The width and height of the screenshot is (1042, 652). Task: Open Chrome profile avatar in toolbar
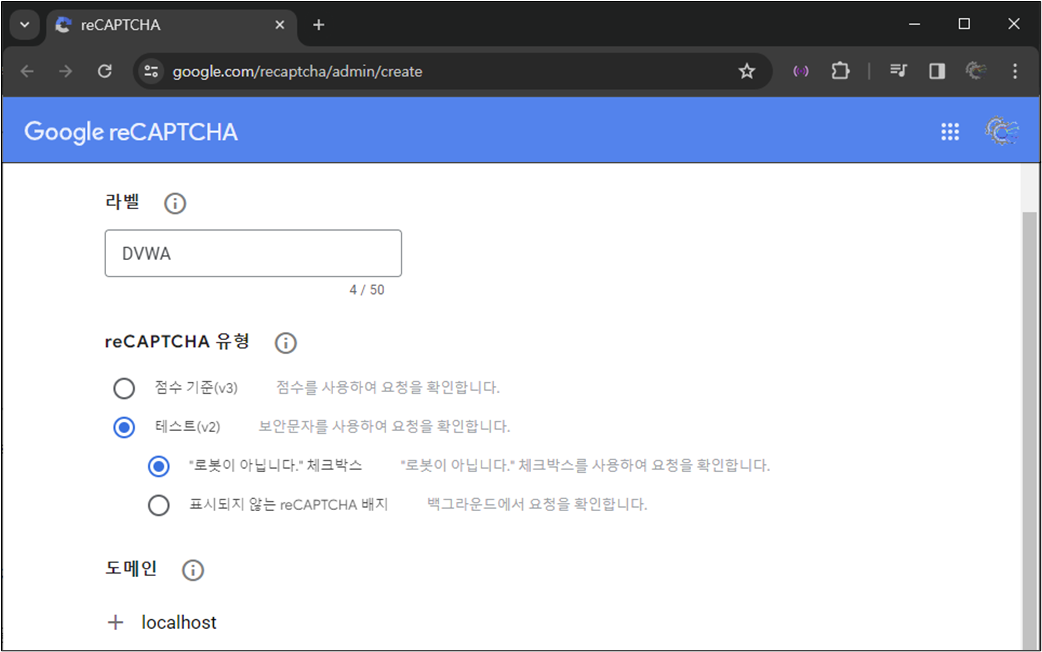tap(976, 71)
